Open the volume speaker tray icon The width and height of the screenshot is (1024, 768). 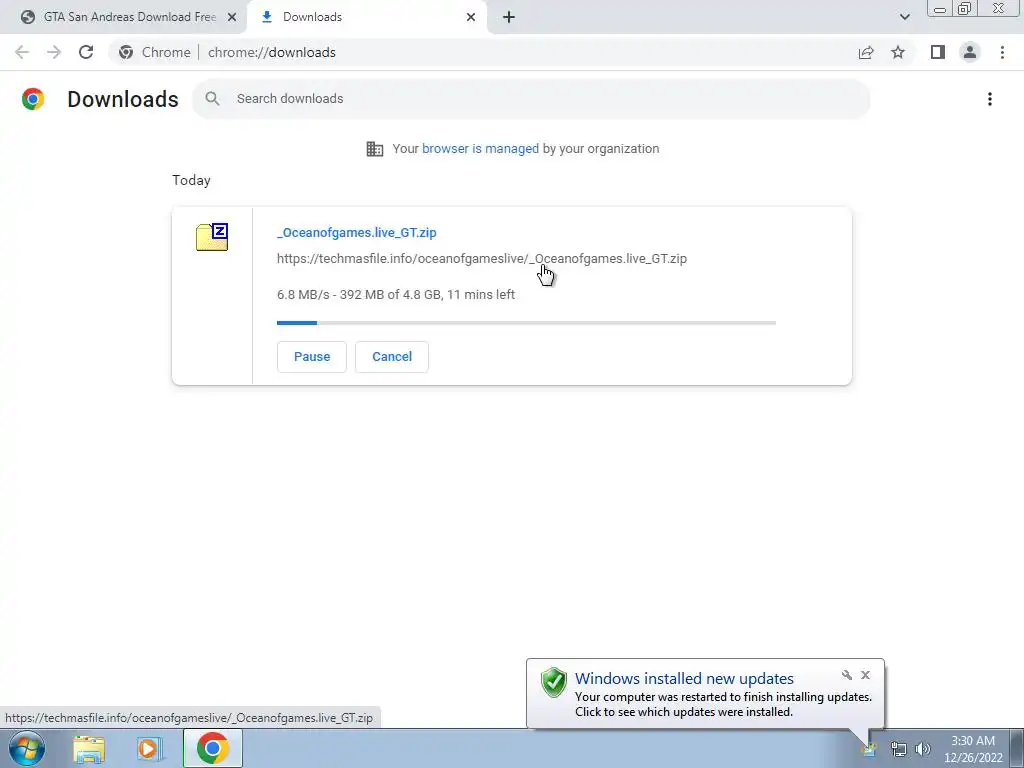(923, 750)
